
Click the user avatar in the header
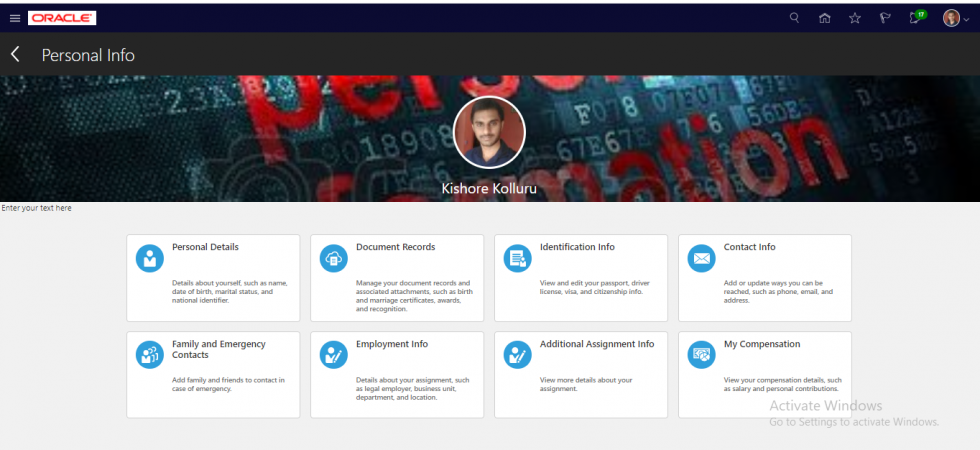click(951, 18)
